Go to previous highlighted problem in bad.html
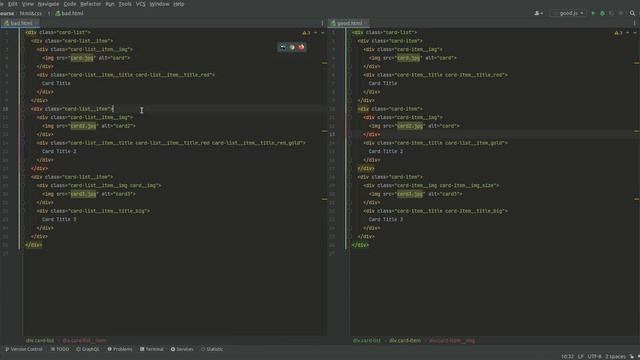This screenshot has width=640, height=360. click(316, 33)
